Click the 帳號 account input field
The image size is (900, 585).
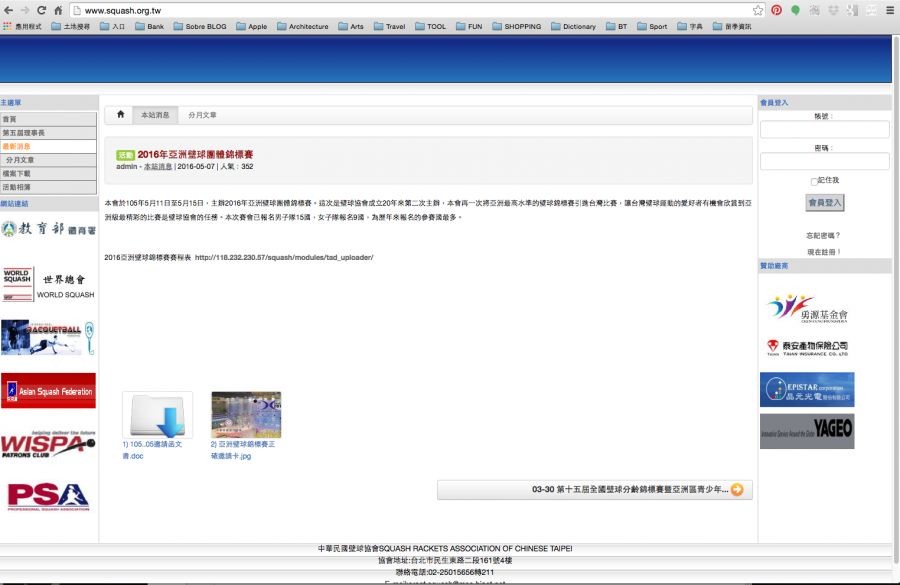(824, 129)
